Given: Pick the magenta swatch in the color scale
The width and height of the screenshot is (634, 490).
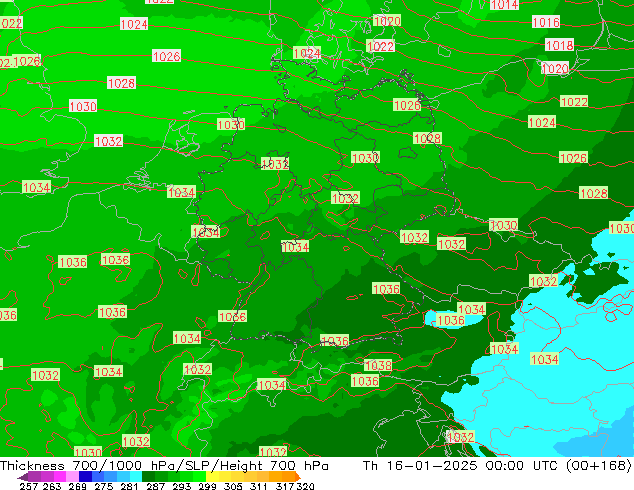Looking at the screenshot, I should tap(60, 476).
